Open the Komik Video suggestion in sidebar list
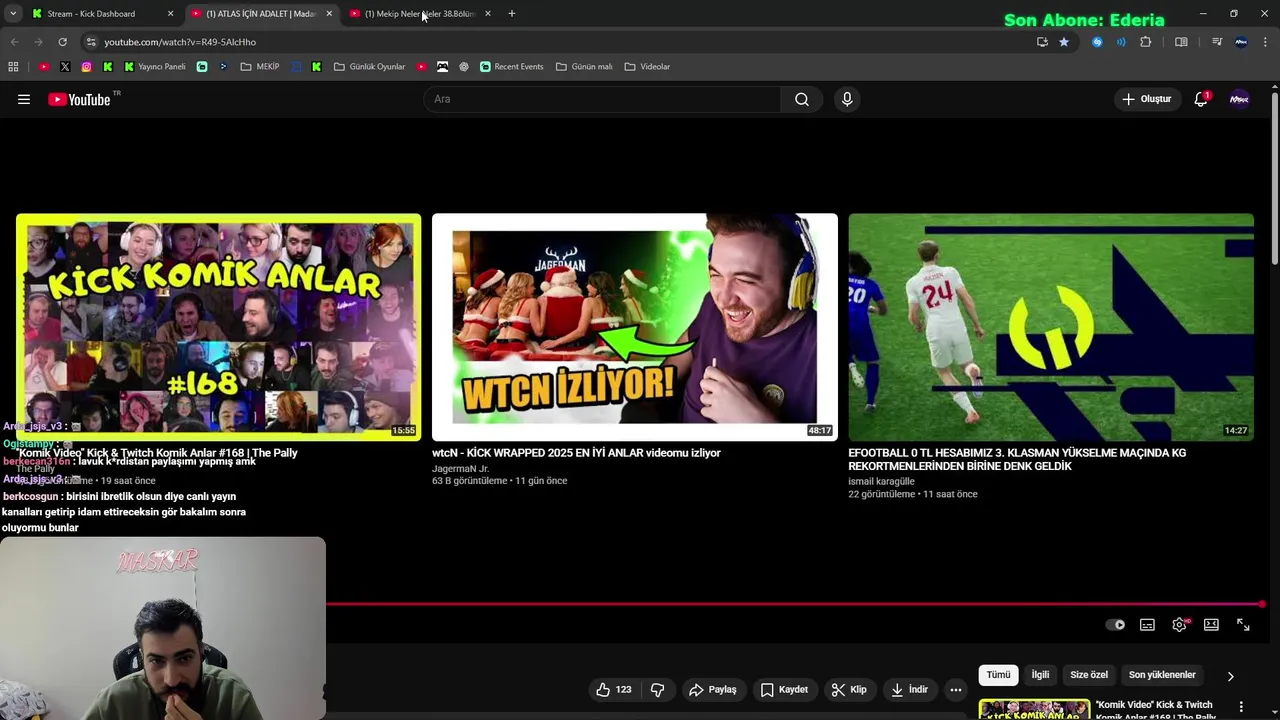 click(x=1155, y=710)
